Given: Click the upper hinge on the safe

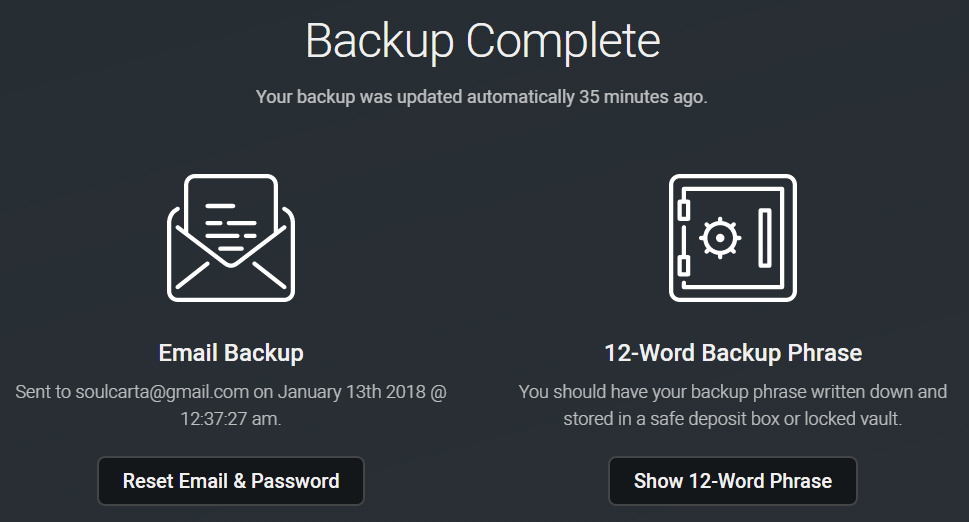Looking at the screenshot, I should pos(684,211).
